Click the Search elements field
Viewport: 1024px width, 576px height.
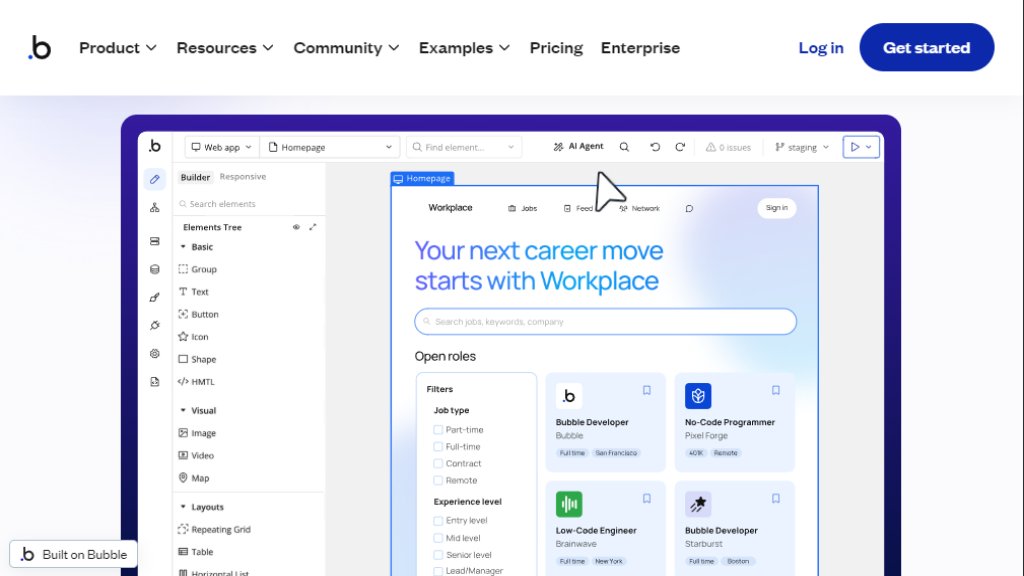[249, 204]
